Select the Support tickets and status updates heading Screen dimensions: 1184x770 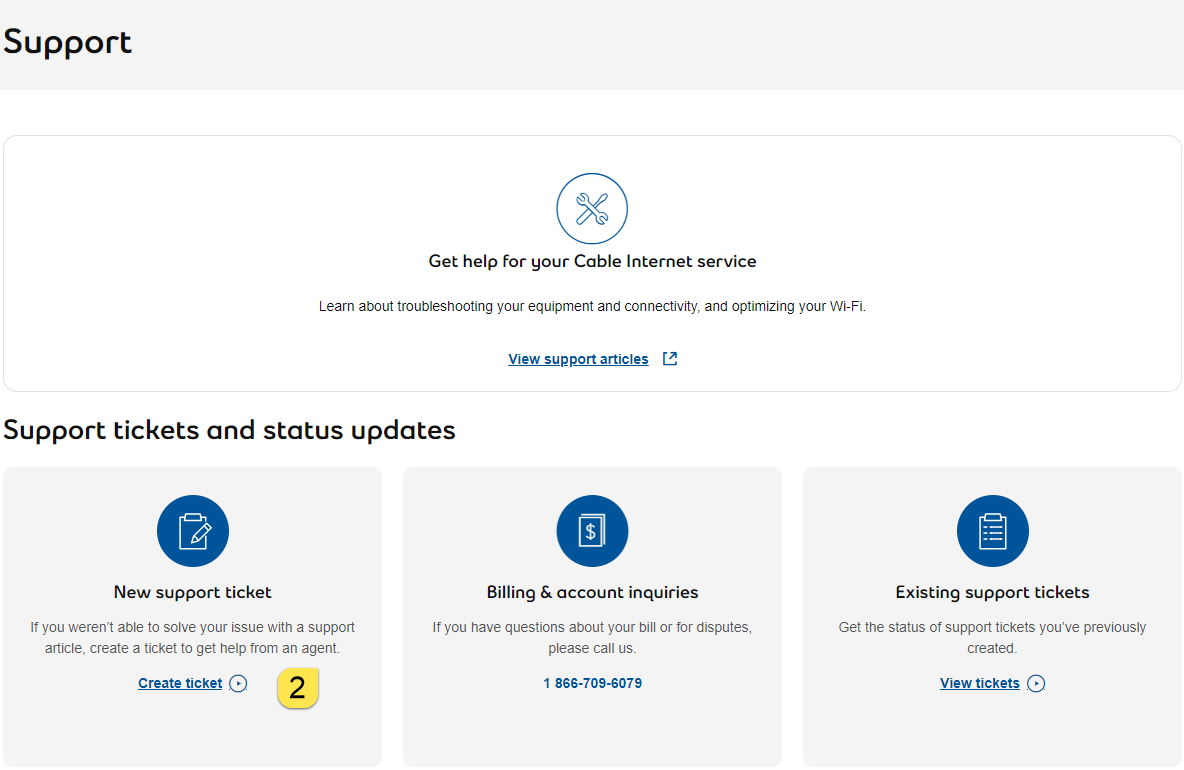coord(228,430)
